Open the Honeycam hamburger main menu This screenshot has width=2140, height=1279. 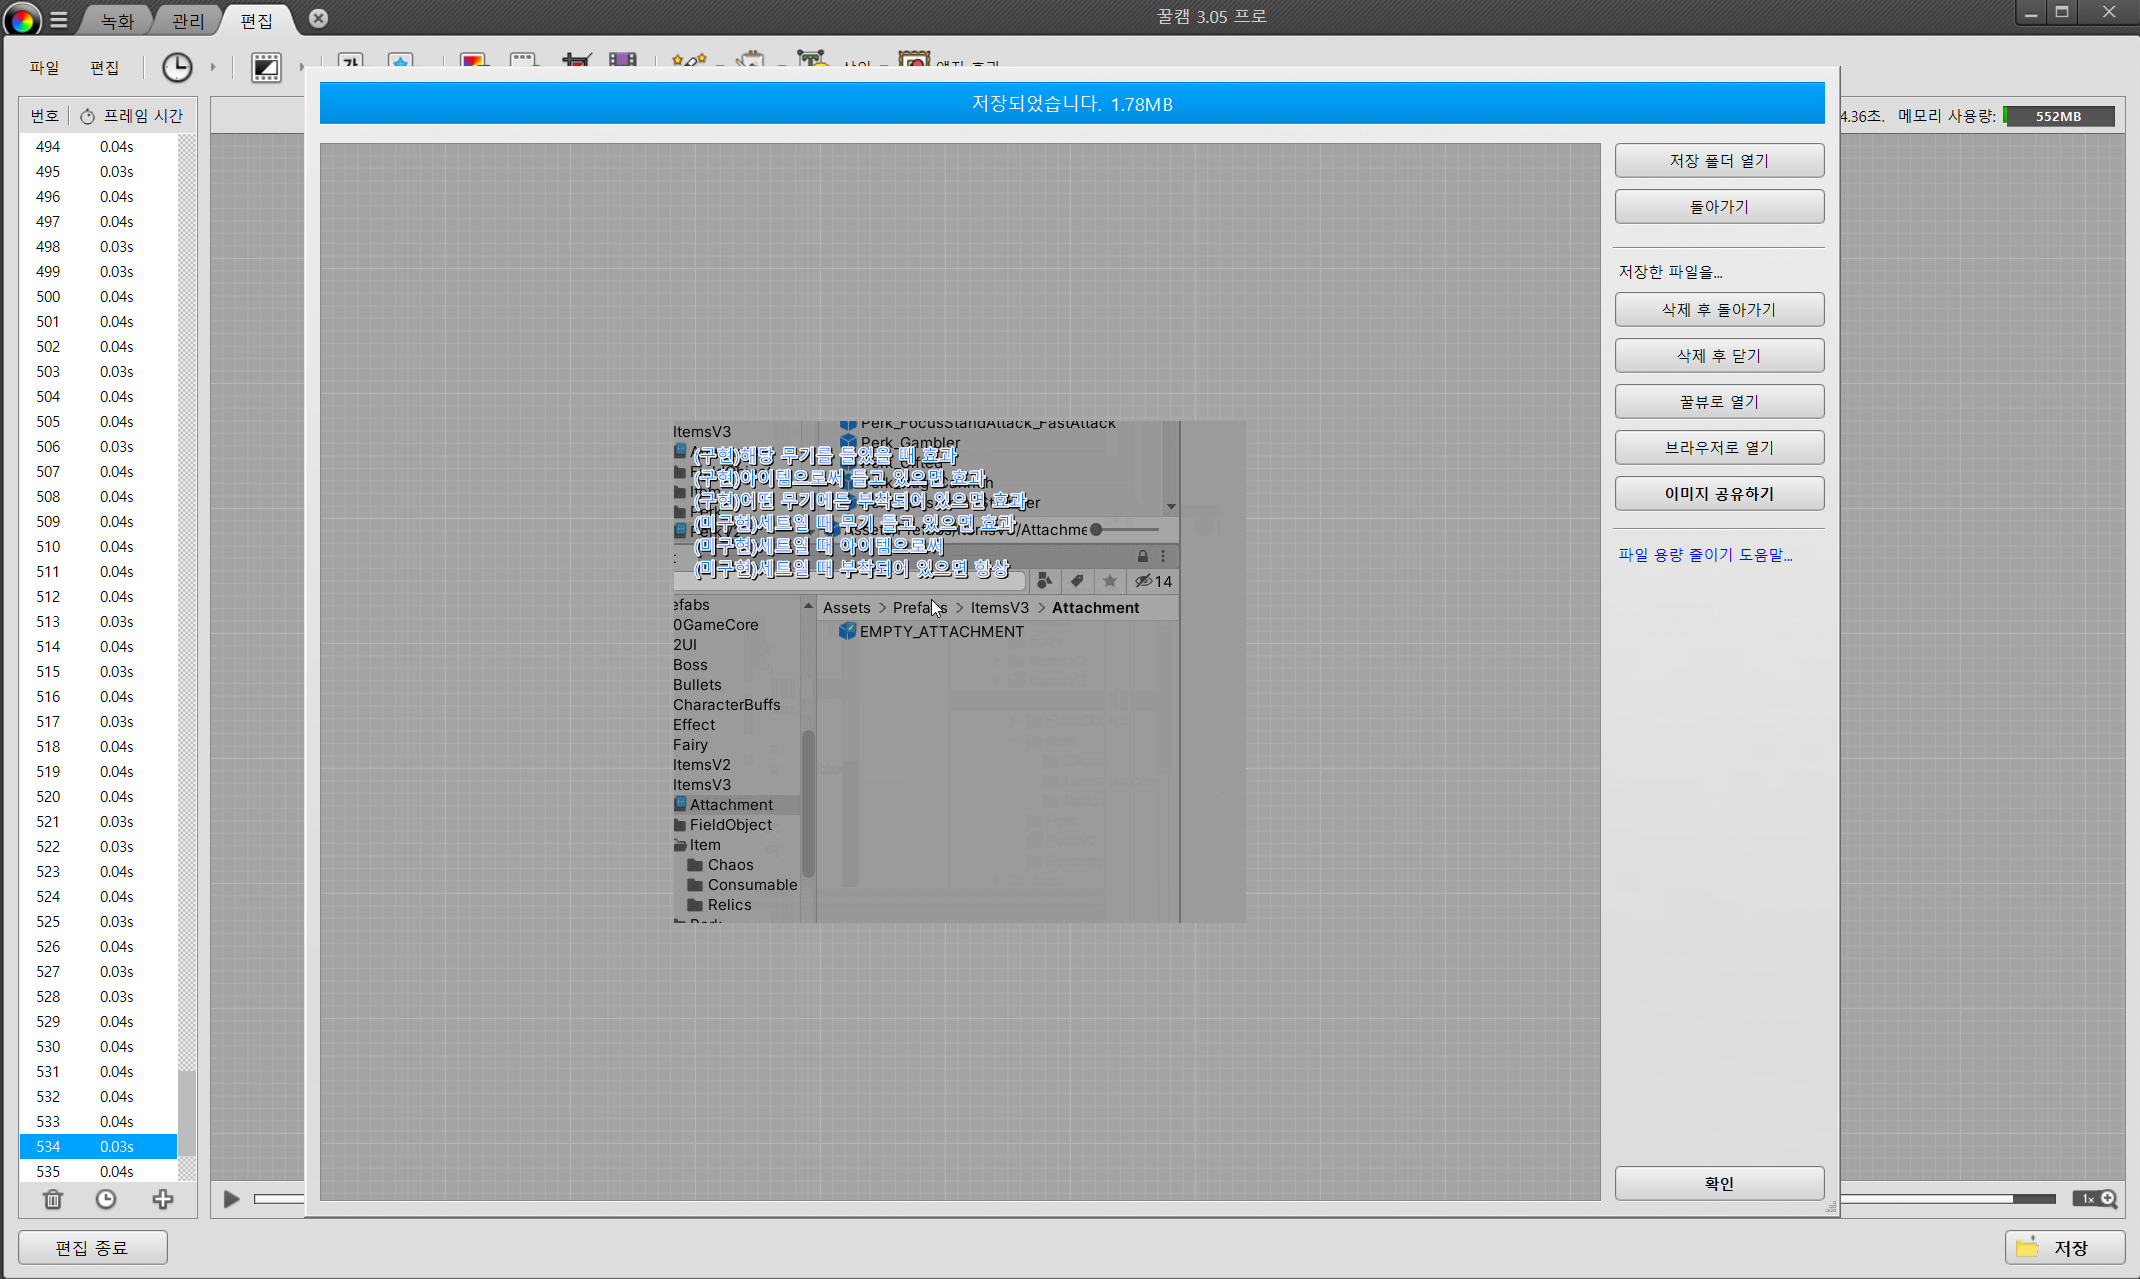(59, 19)
